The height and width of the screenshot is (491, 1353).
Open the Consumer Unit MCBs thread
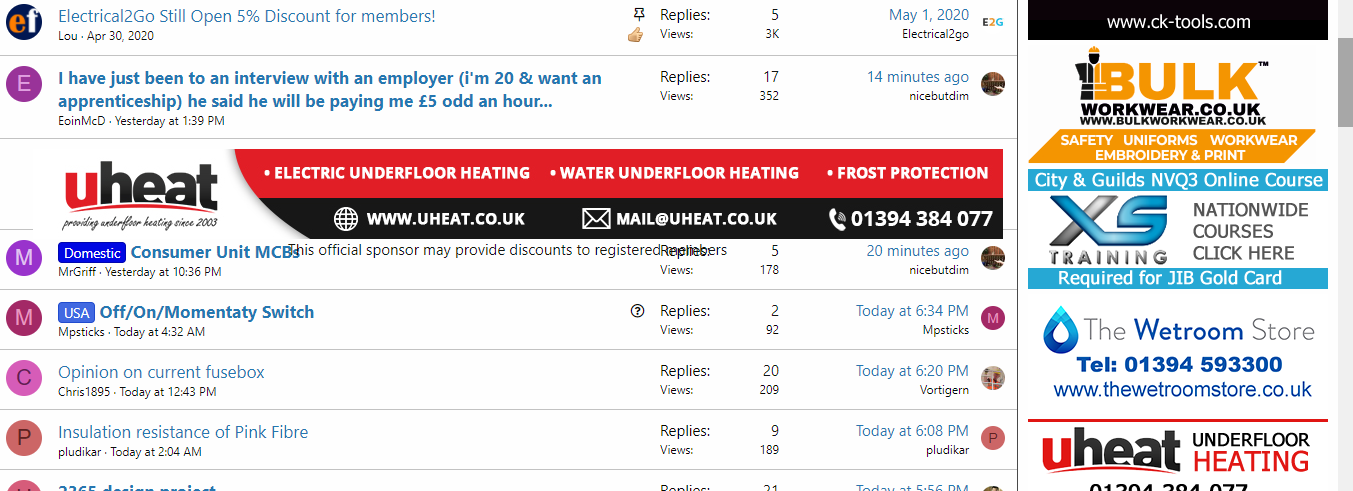[215, 252]
